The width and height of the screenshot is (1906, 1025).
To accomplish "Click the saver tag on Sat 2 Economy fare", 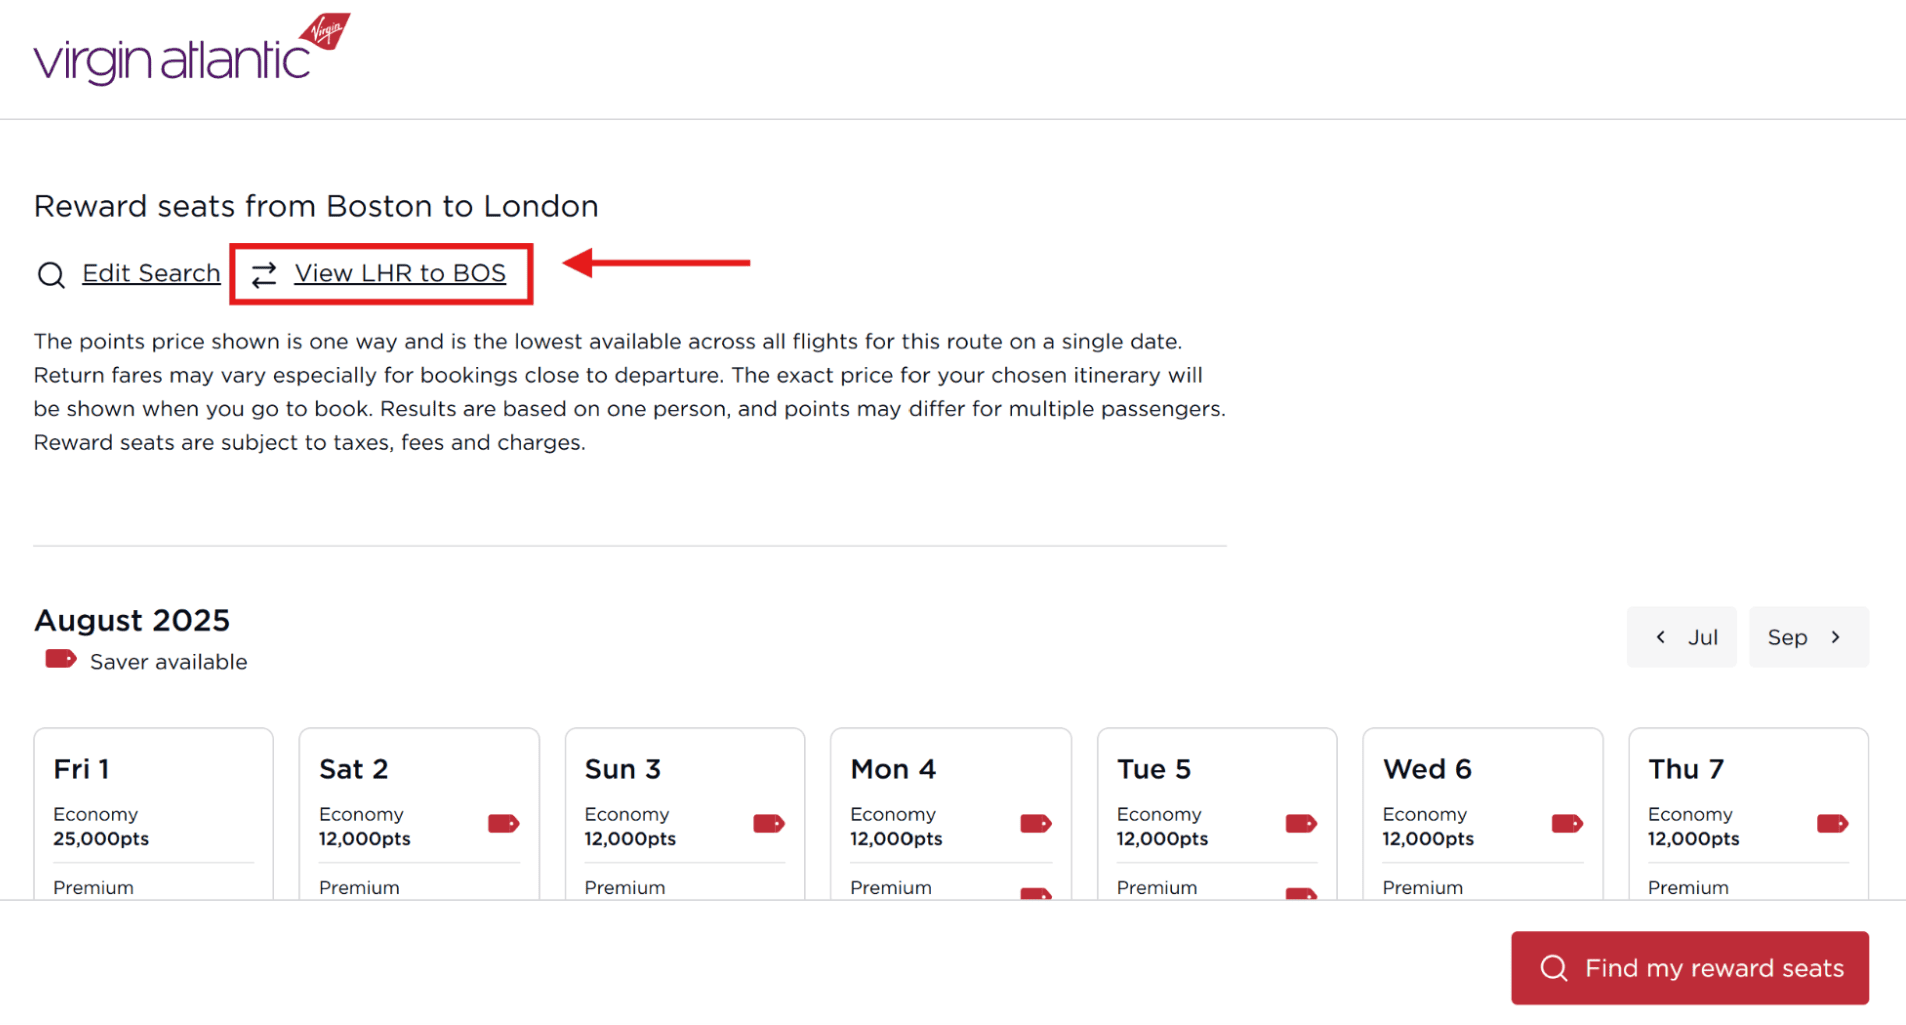I will point(505,823).
